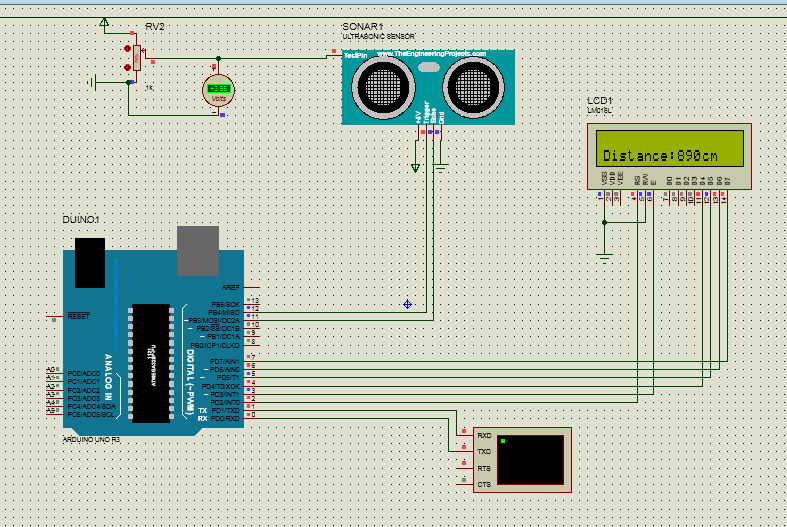Select the RV2 potentiometer resistor body

tap(137, 58)
